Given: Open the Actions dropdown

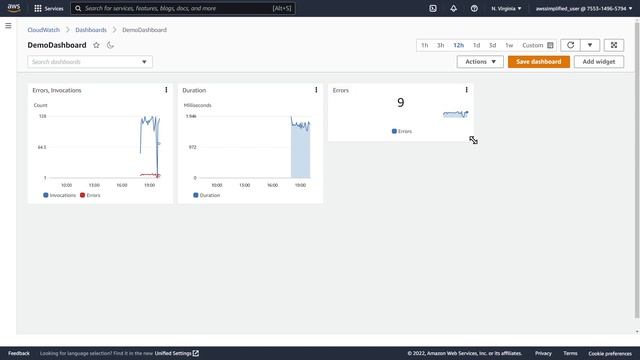Looking at the screenshot, I should tap(480, 62).
